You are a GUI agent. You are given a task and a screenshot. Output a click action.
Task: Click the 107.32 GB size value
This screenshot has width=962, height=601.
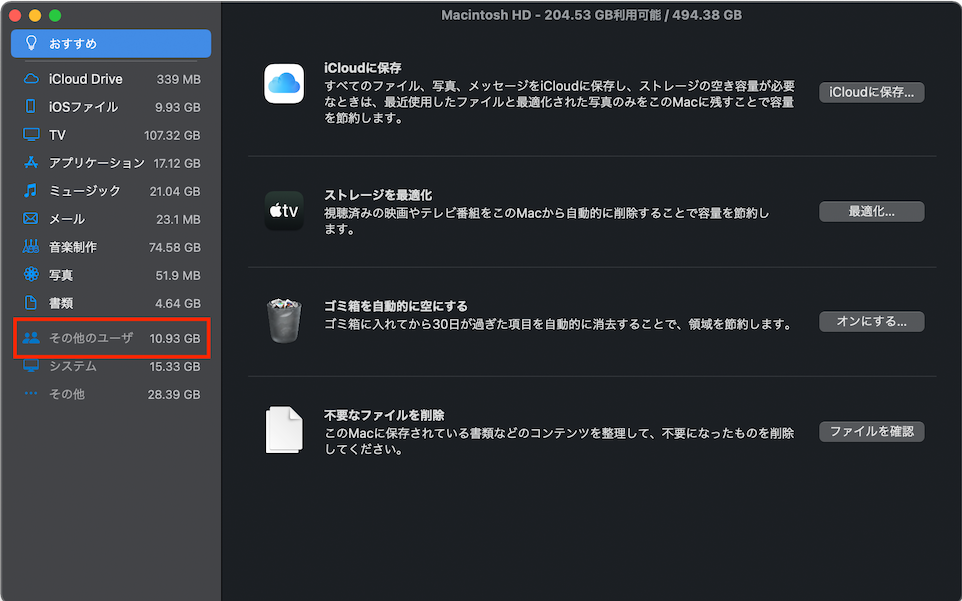pos(172,136)
